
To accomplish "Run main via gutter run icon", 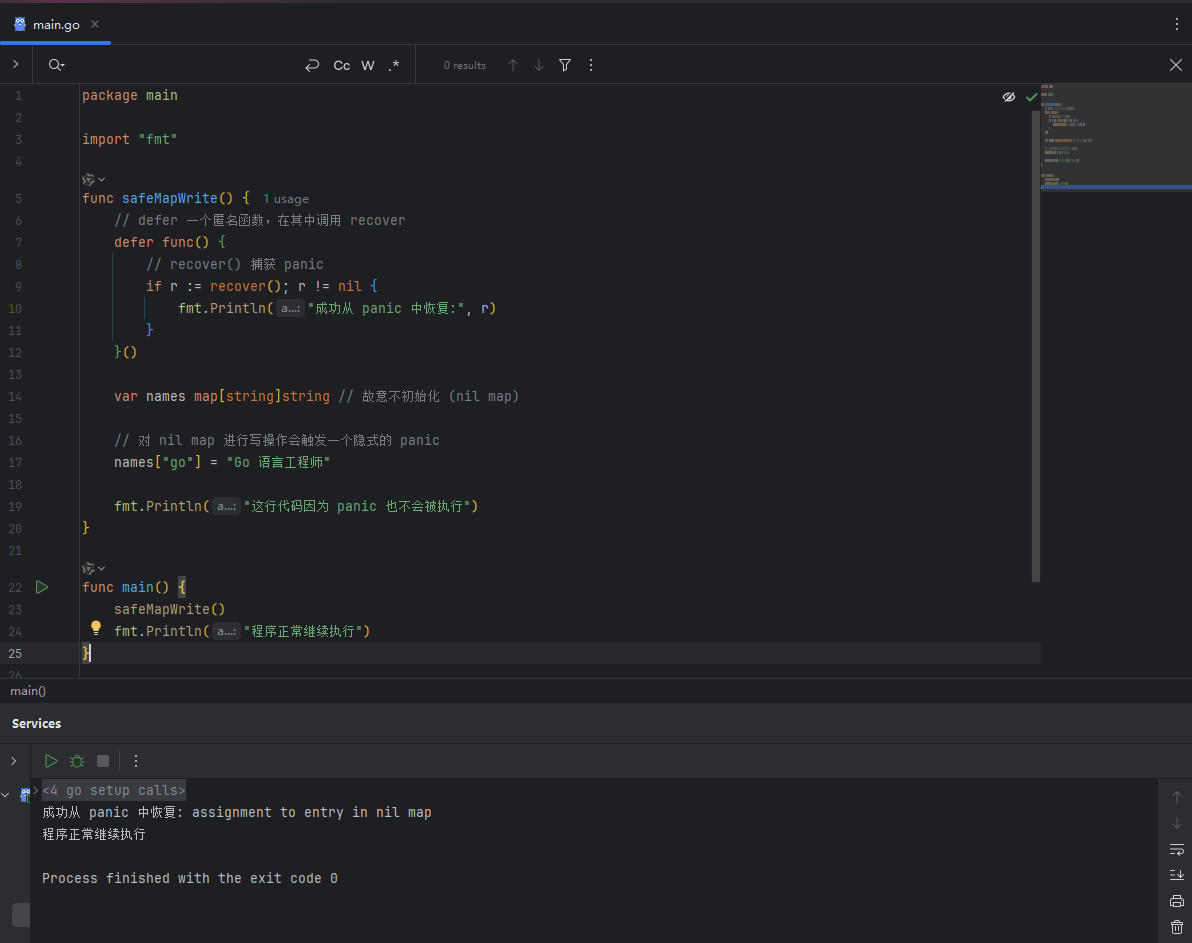I will [42, 587].
